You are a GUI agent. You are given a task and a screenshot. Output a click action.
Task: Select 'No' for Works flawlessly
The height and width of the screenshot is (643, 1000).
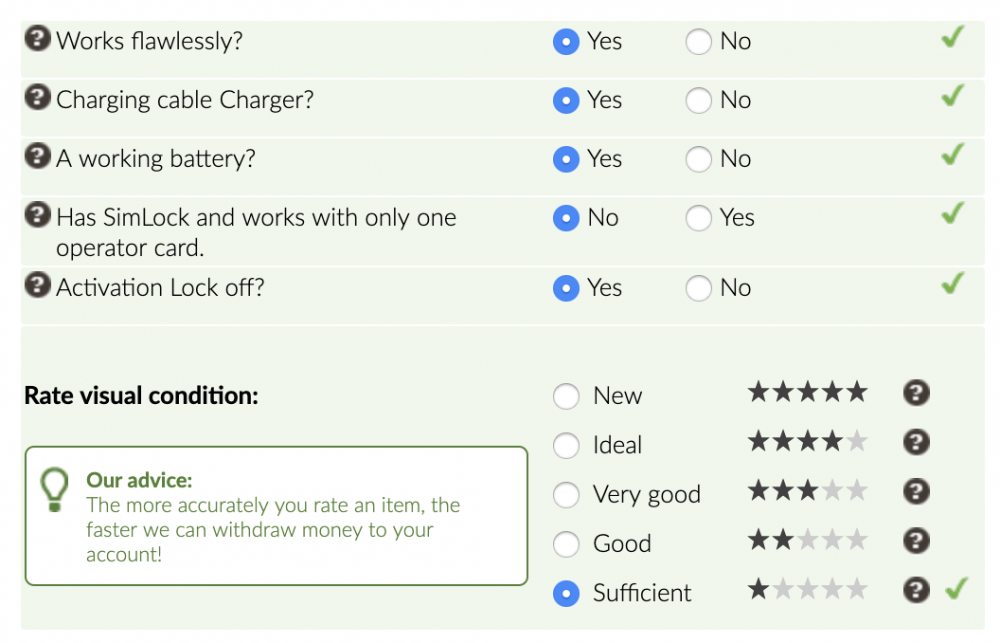coord(699,42)
